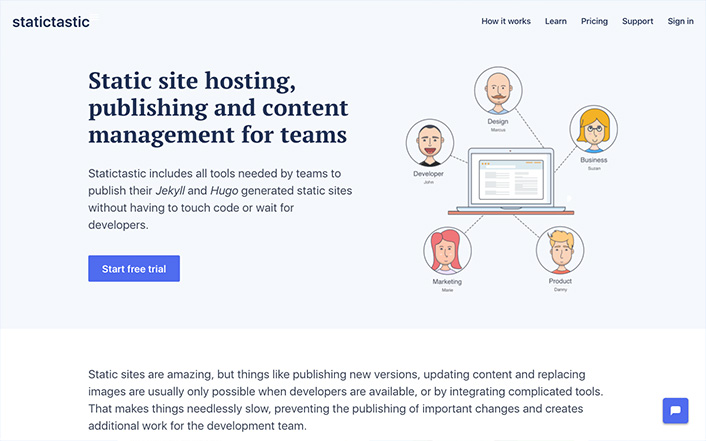
Task: Open the chat widget icon
Action: (675, 411)
